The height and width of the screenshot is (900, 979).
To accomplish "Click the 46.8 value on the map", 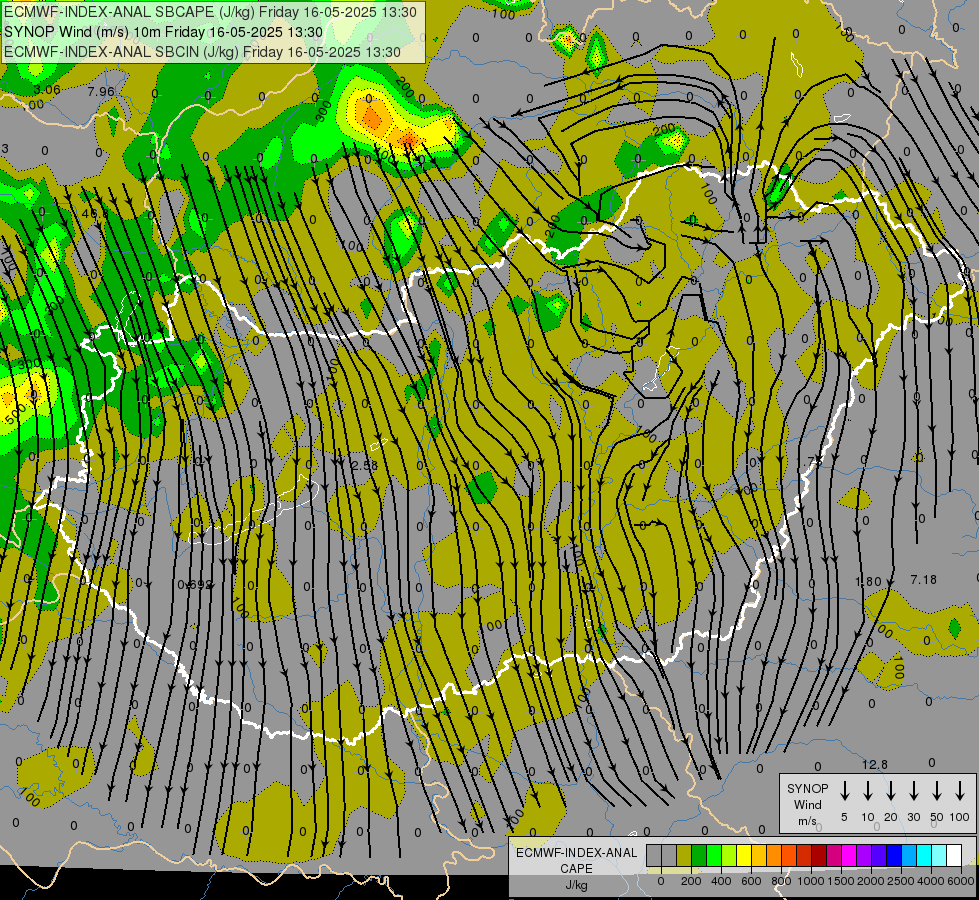I will point(95,213).
